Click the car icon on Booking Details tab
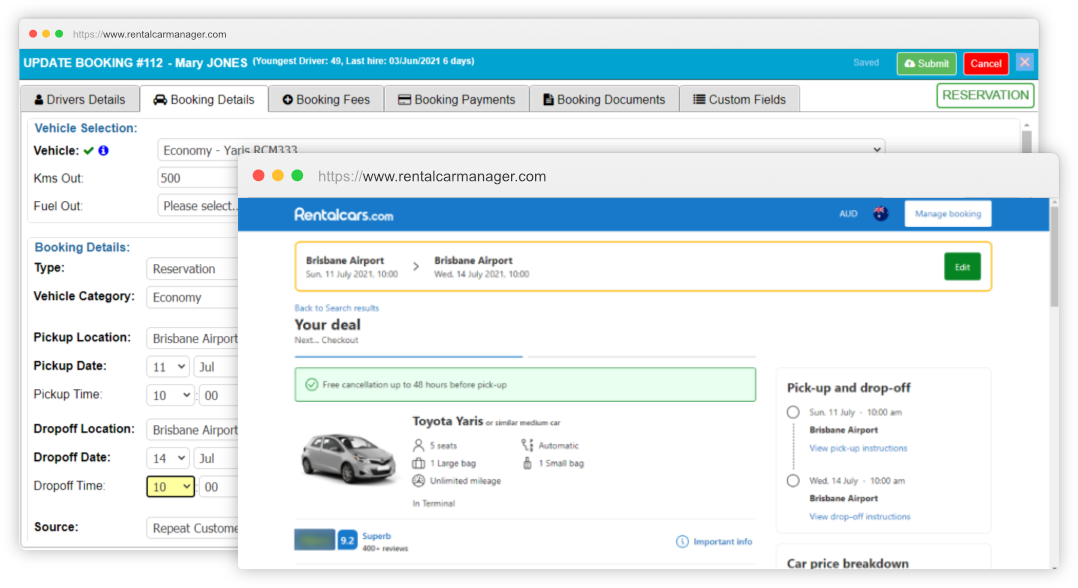 [161, 99]
